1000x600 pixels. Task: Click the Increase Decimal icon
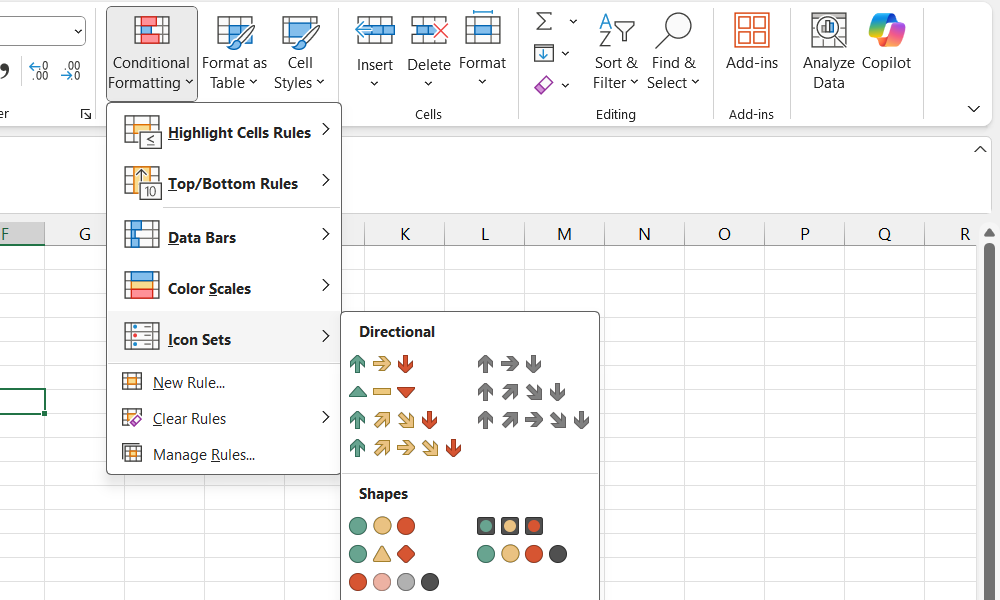coord(40,70)
